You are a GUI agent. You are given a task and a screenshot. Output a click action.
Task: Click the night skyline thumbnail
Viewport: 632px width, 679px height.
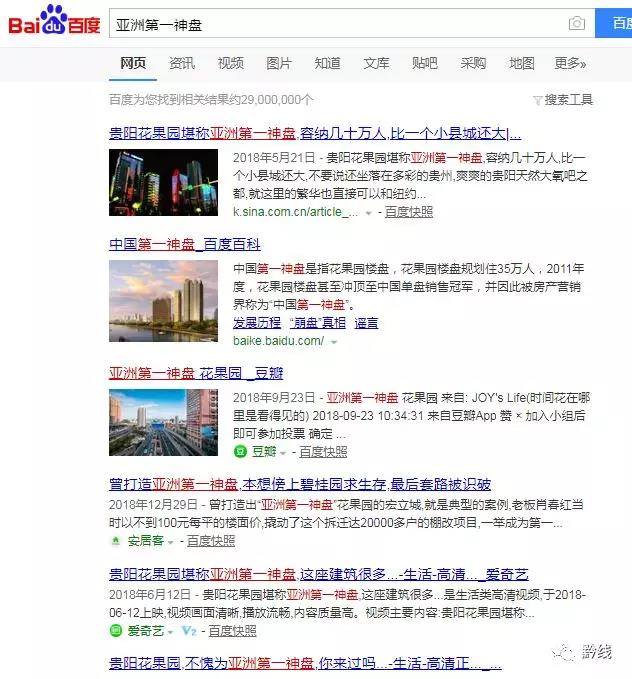coord(163,182)
